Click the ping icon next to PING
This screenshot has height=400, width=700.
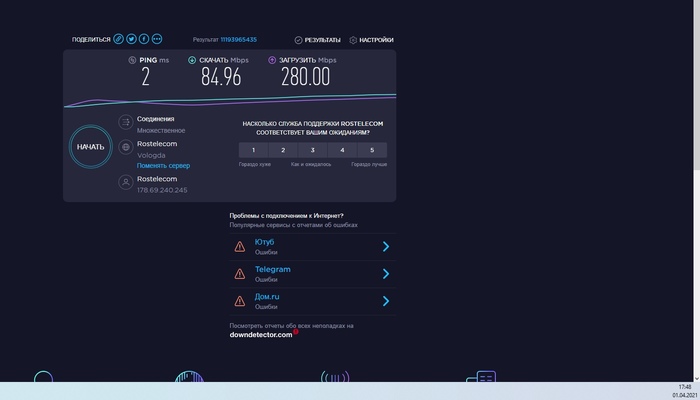(132, 60)
